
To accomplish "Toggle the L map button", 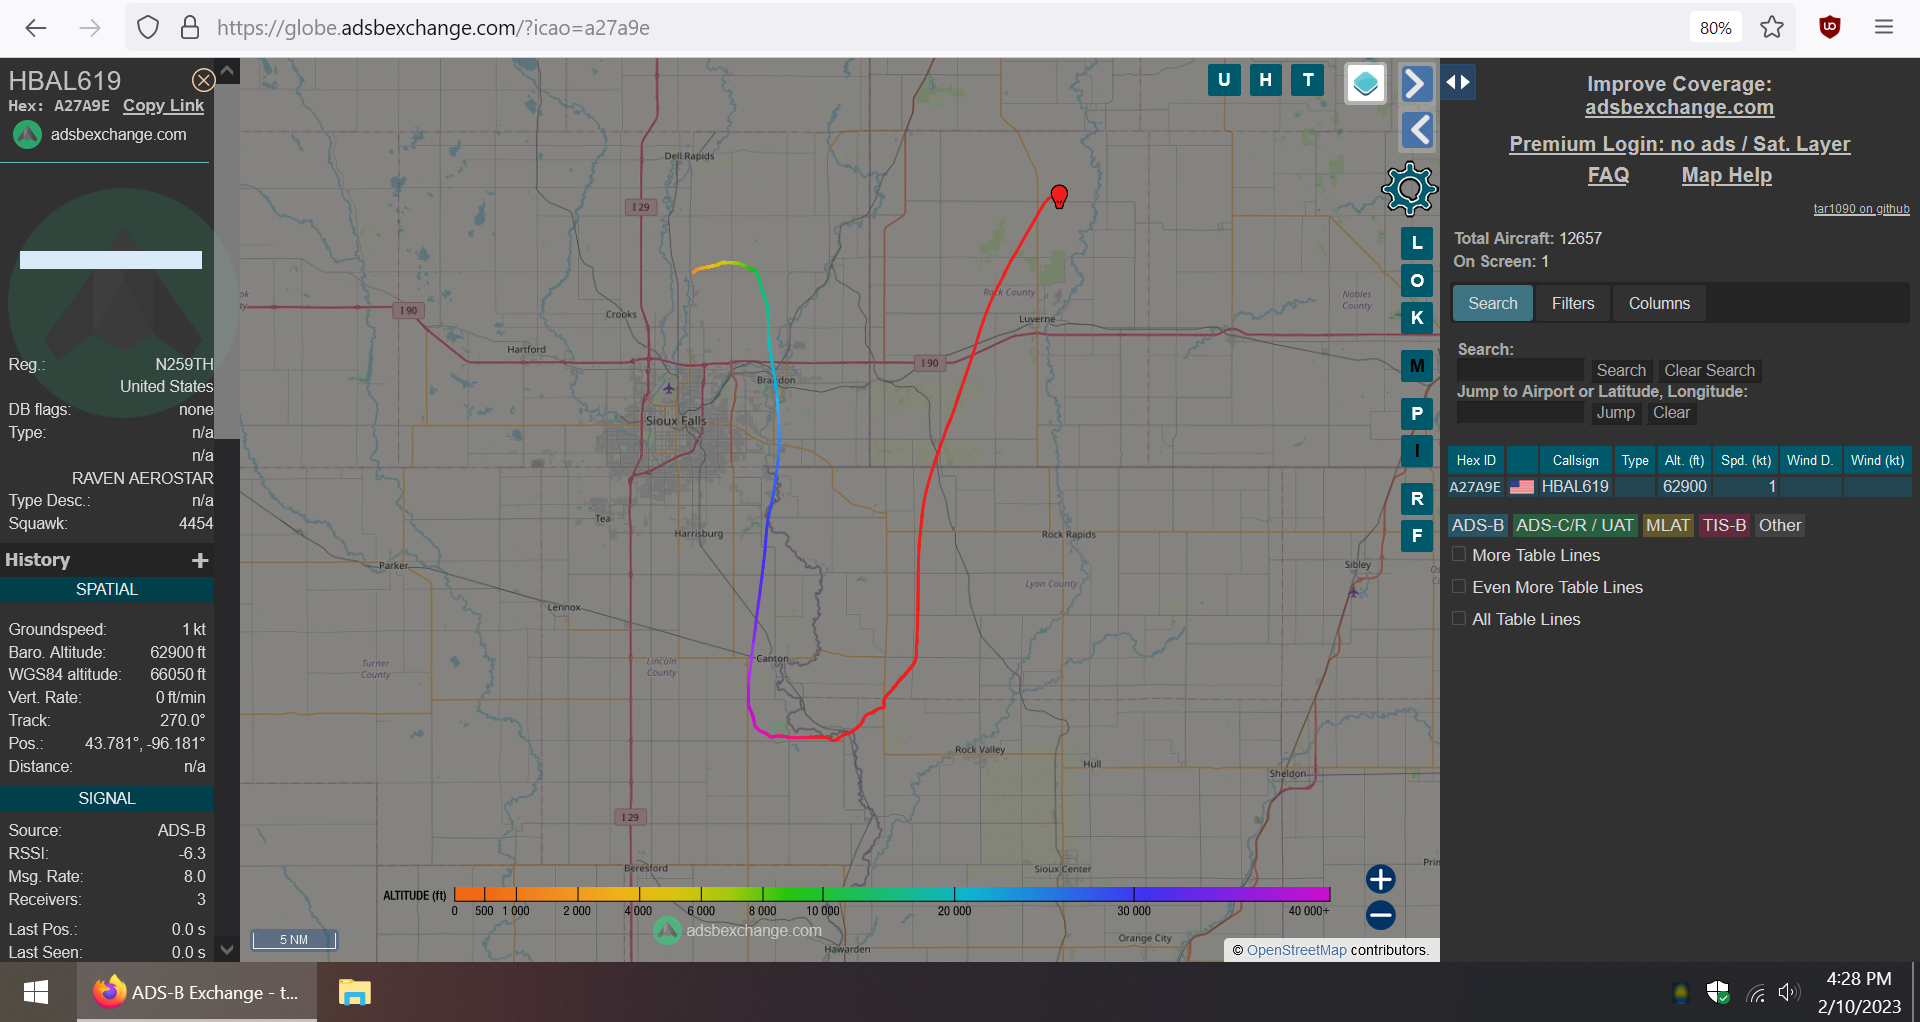I will (1417, 243).
